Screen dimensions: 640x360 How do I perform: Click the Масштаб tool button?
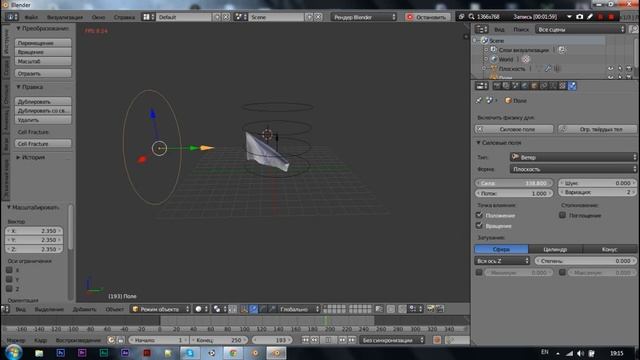(x=43, y=61)
